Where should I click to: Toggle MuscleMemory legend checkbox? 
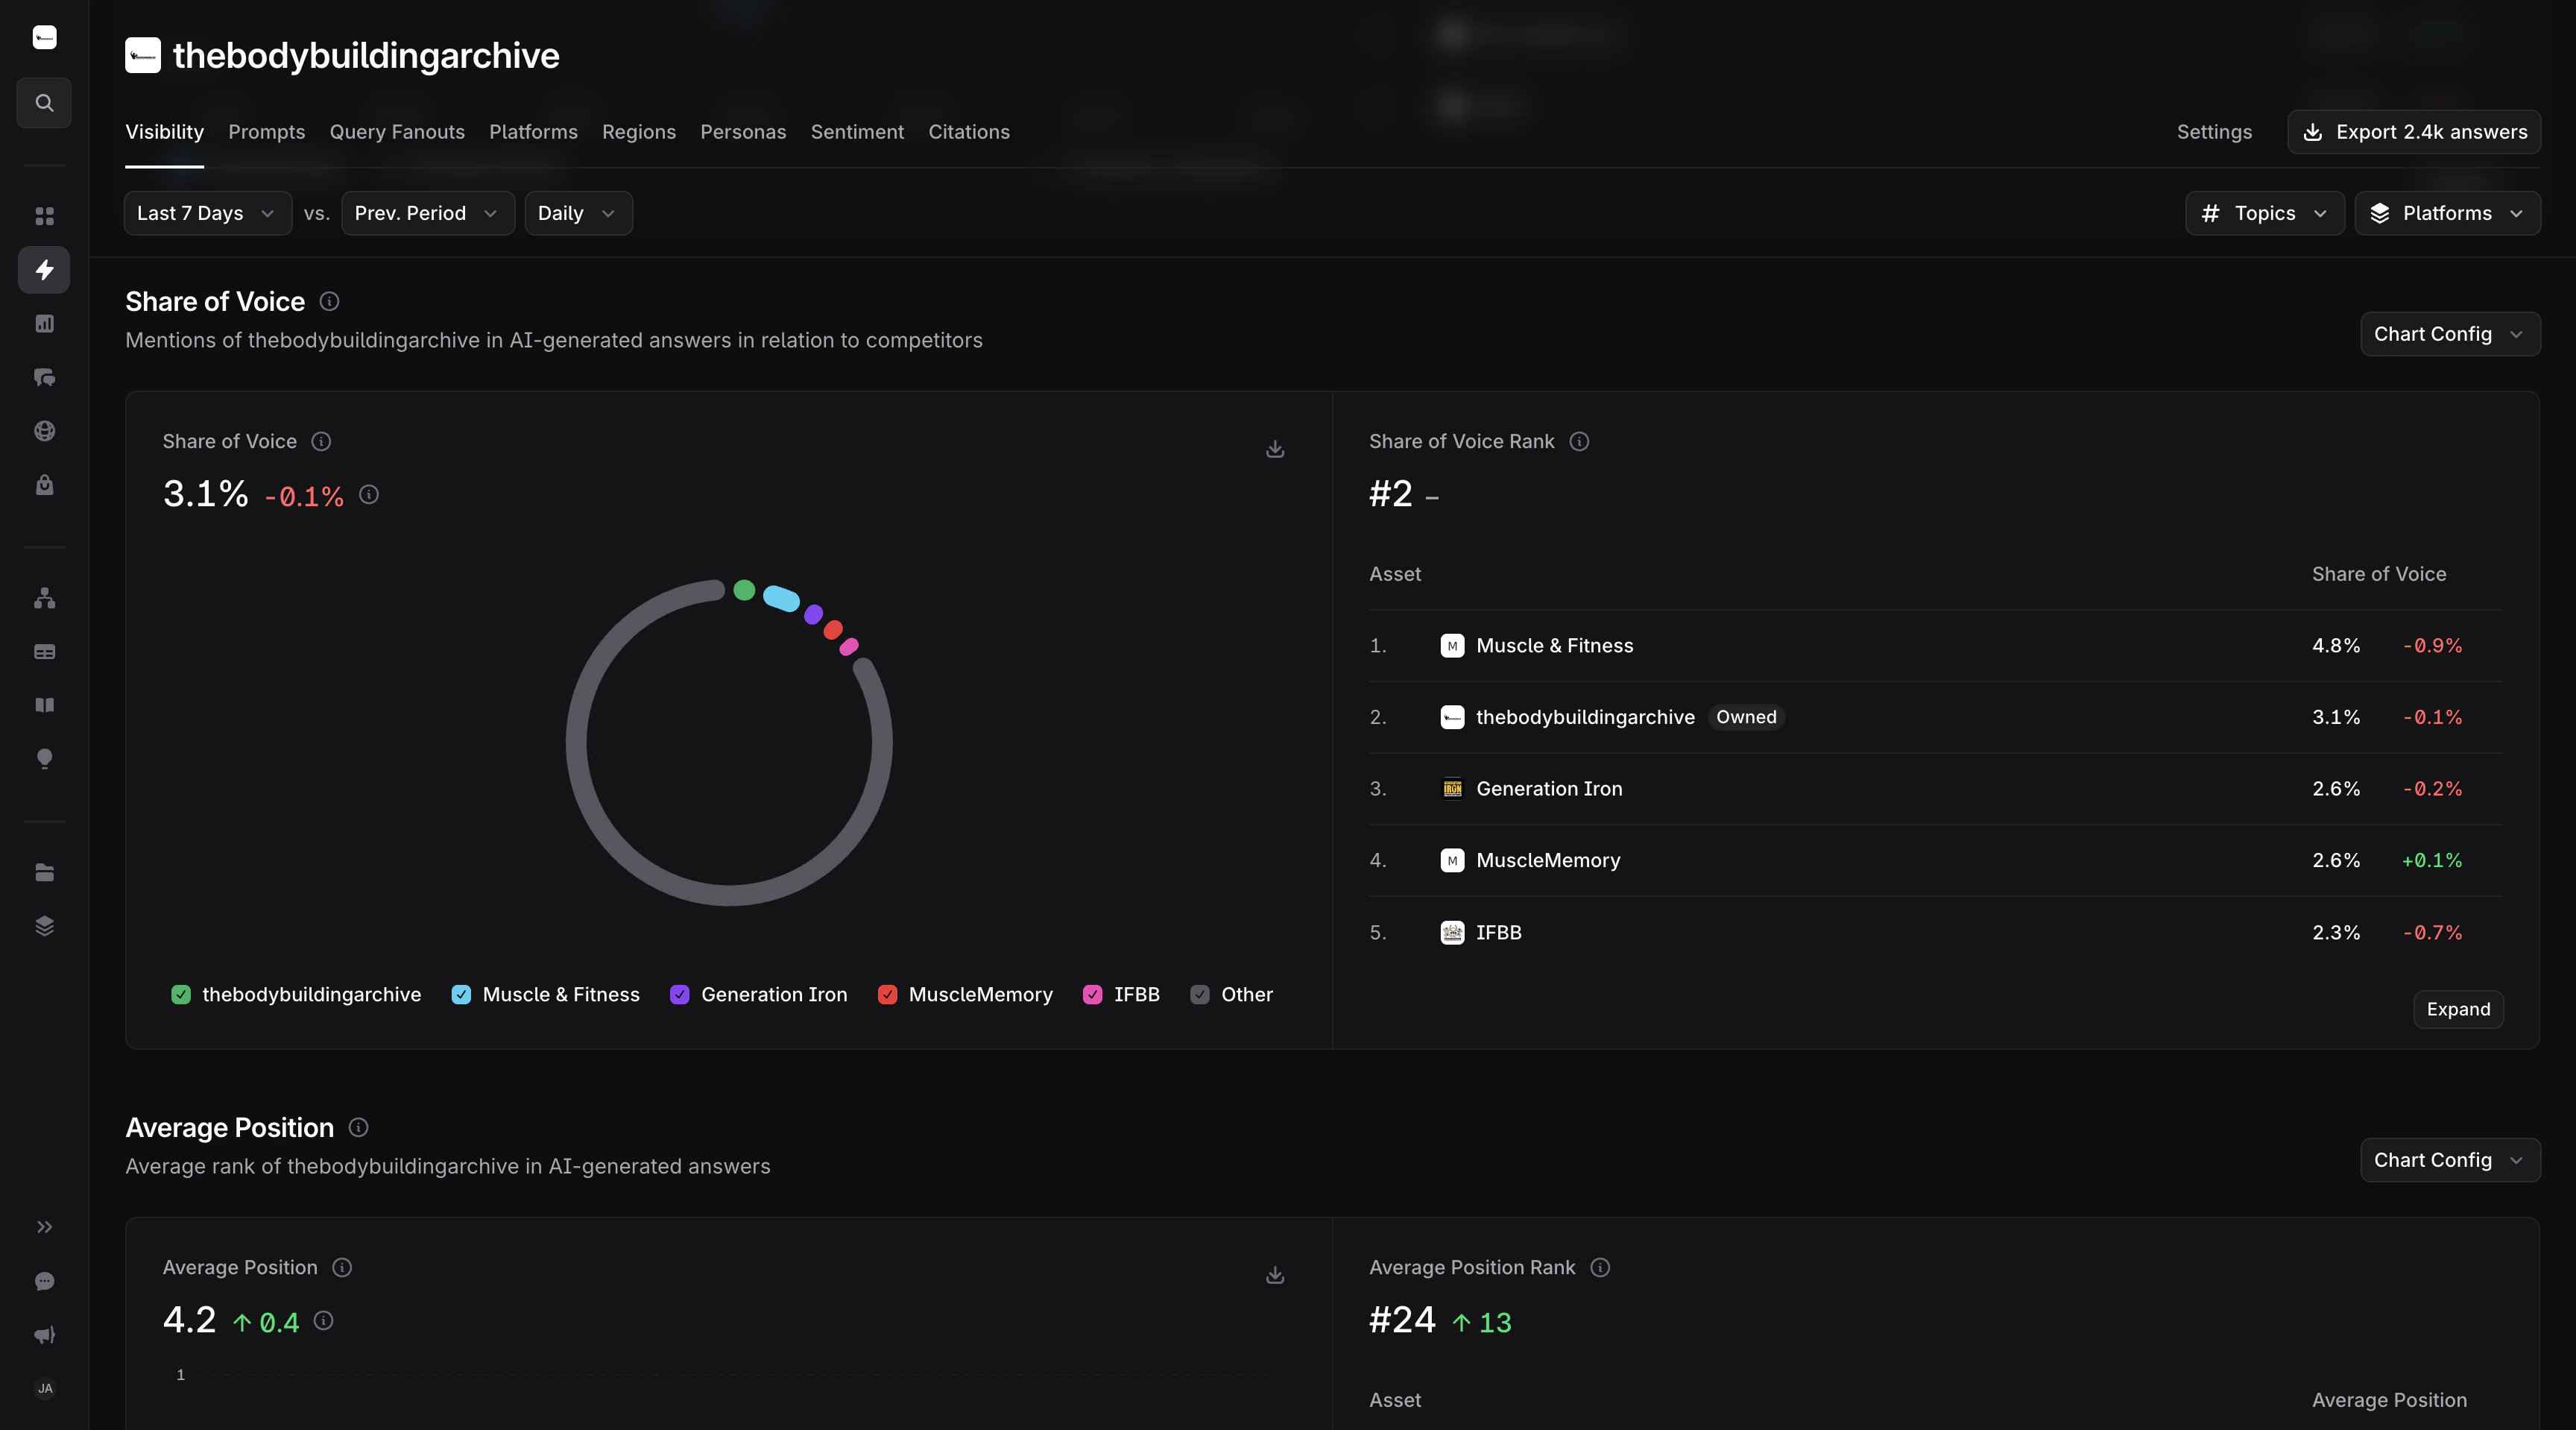coord(887,995)
